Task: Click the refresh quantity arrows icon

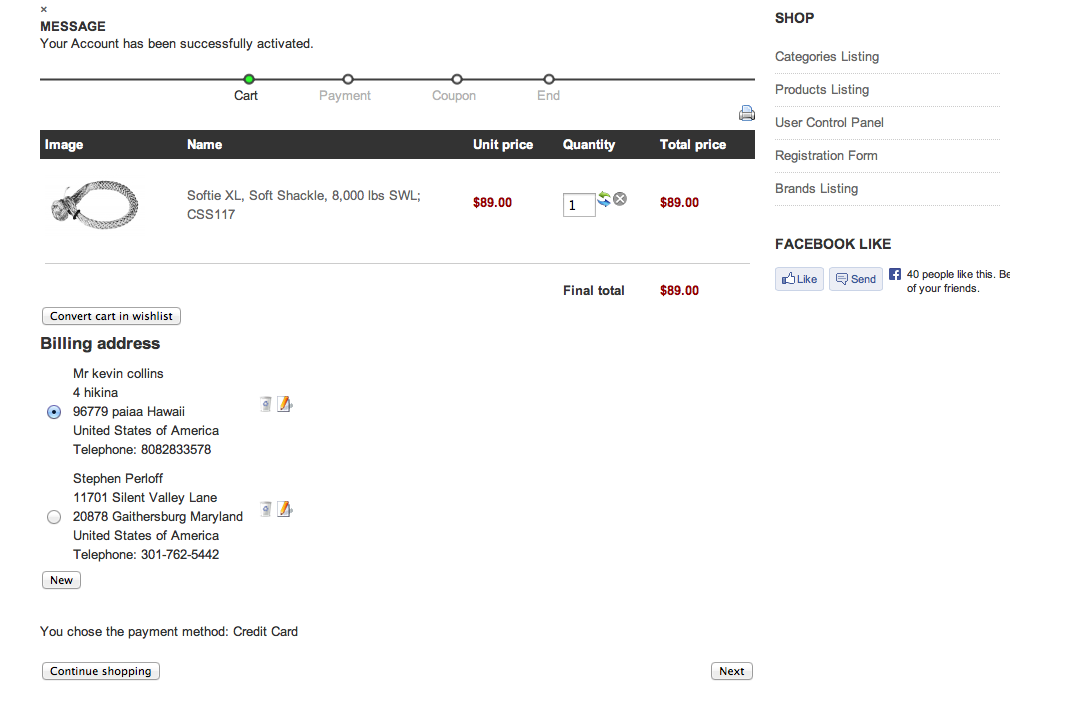Action: coord(604,199)
